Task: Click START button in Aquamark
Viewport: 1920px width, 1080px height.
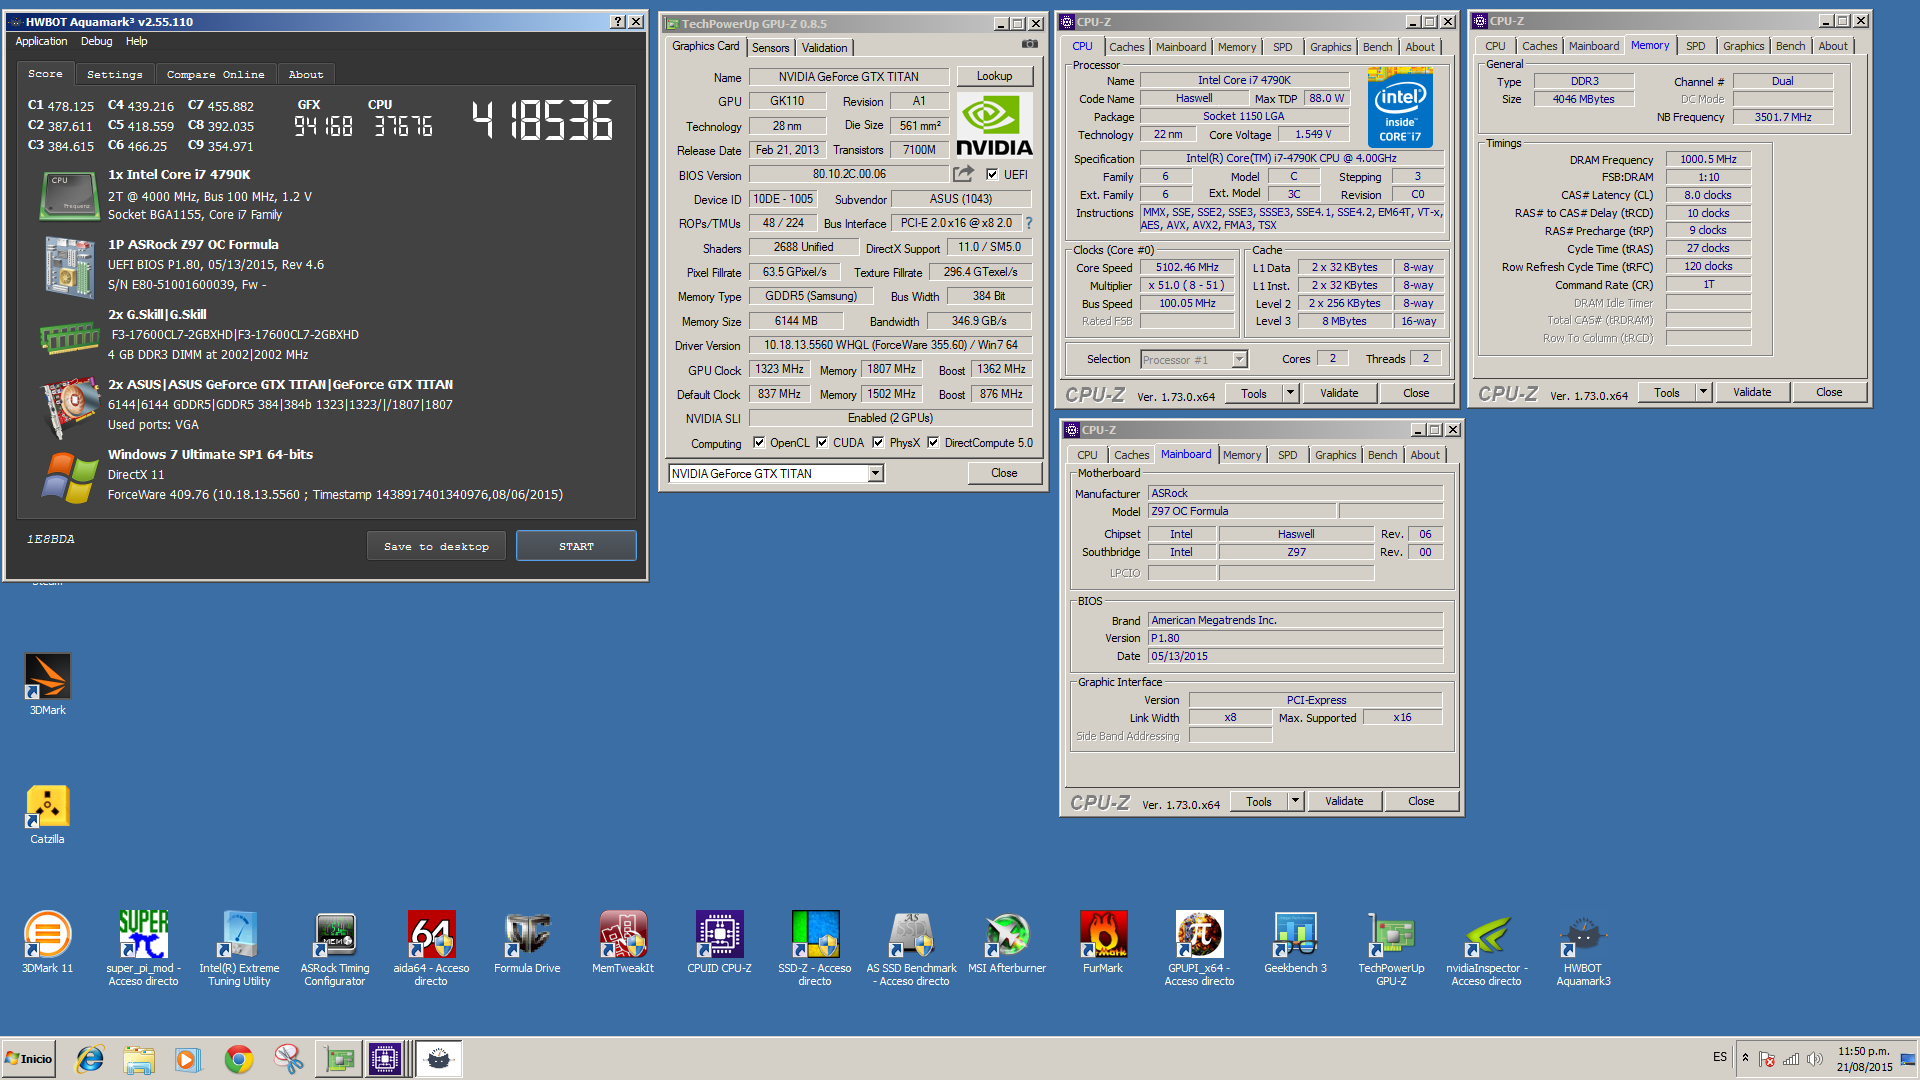Action: [x=576, y=546]
